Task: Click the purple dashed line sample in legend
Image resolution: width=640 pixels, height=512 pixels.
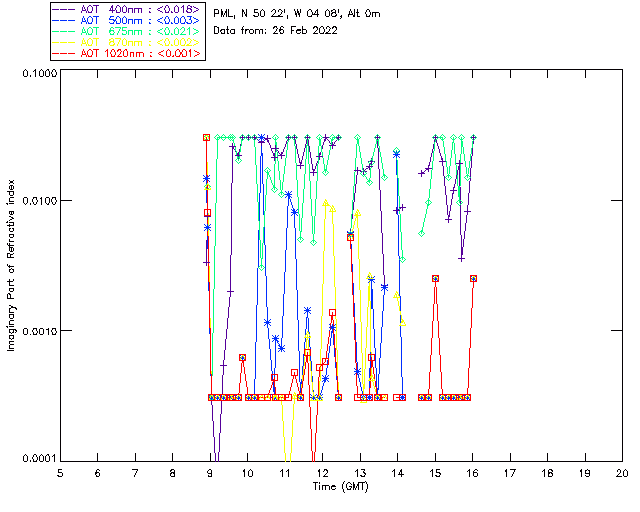Action: tap(64, 9)
